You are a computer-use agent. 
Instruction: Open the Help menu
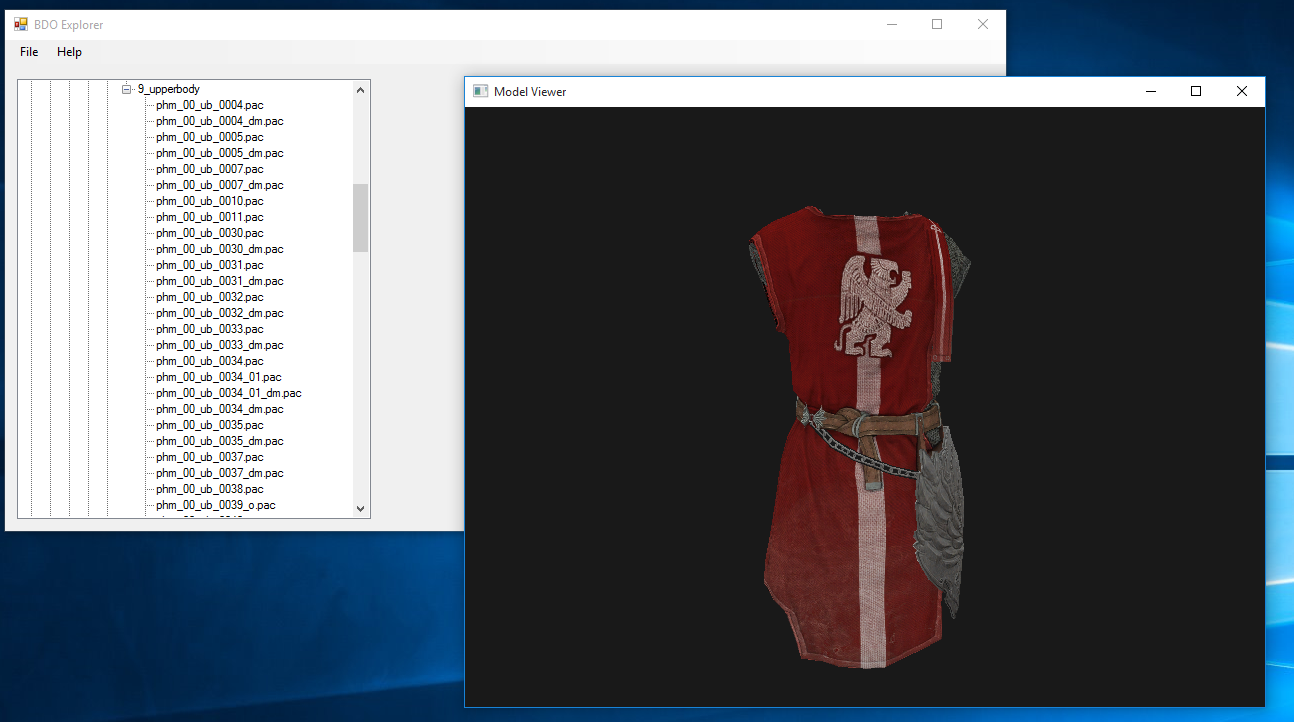pyautogui.click(x=69, y=52)
